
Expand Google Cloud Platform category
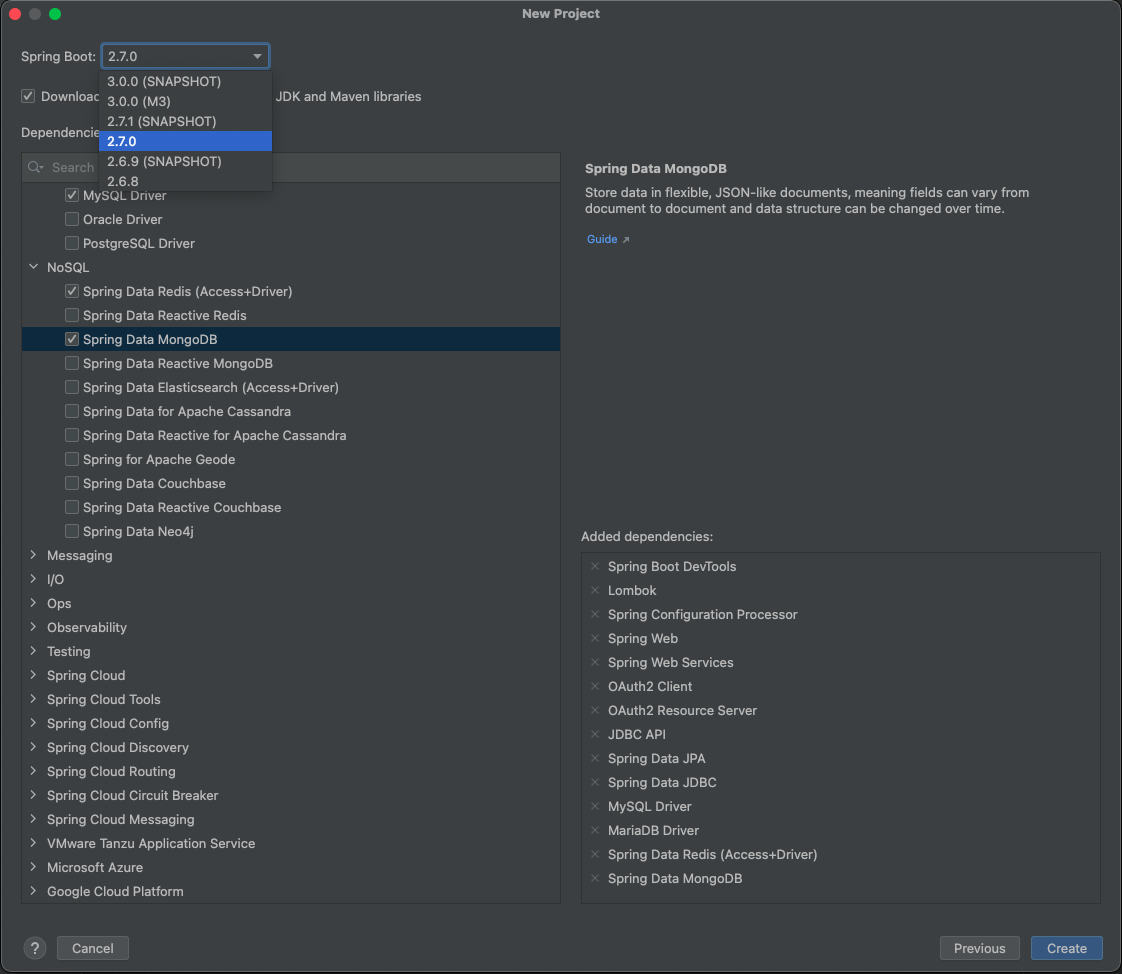pos(34,891)
